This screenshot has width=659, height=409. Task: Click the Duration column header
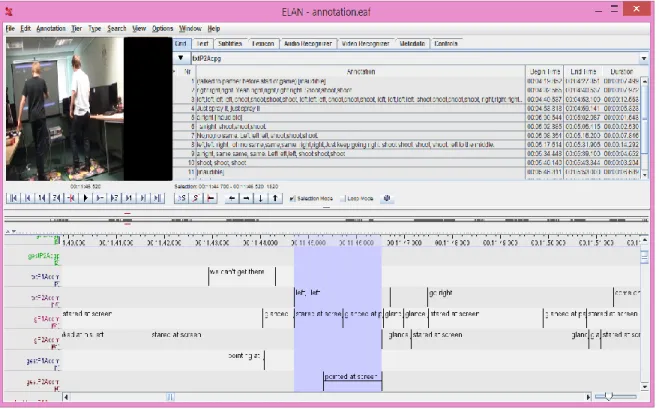coord(621,71)
